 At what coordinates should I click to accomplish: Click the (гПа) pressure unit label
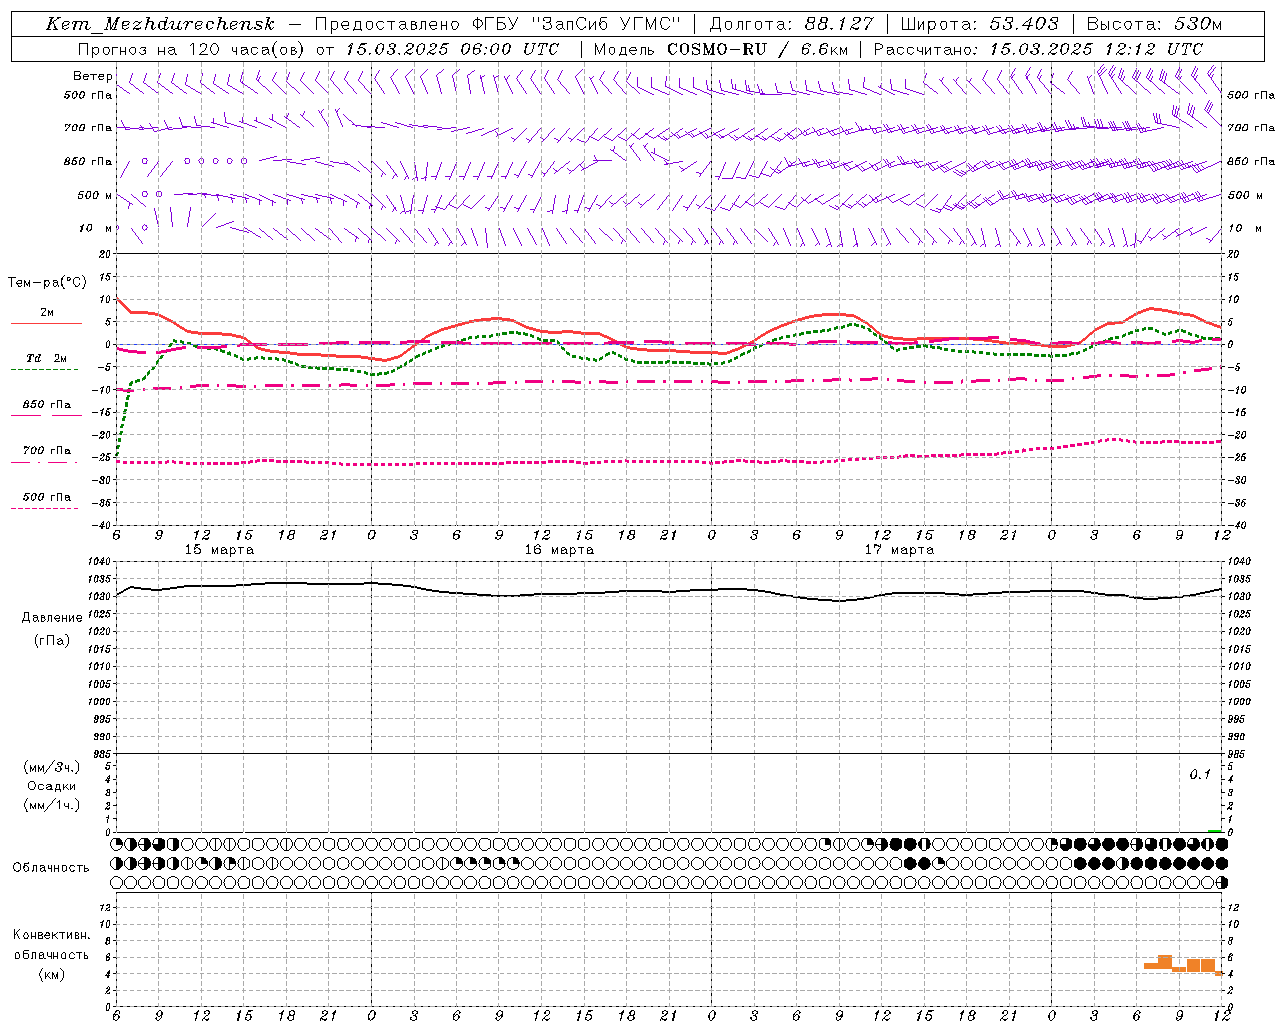point(52,640)
